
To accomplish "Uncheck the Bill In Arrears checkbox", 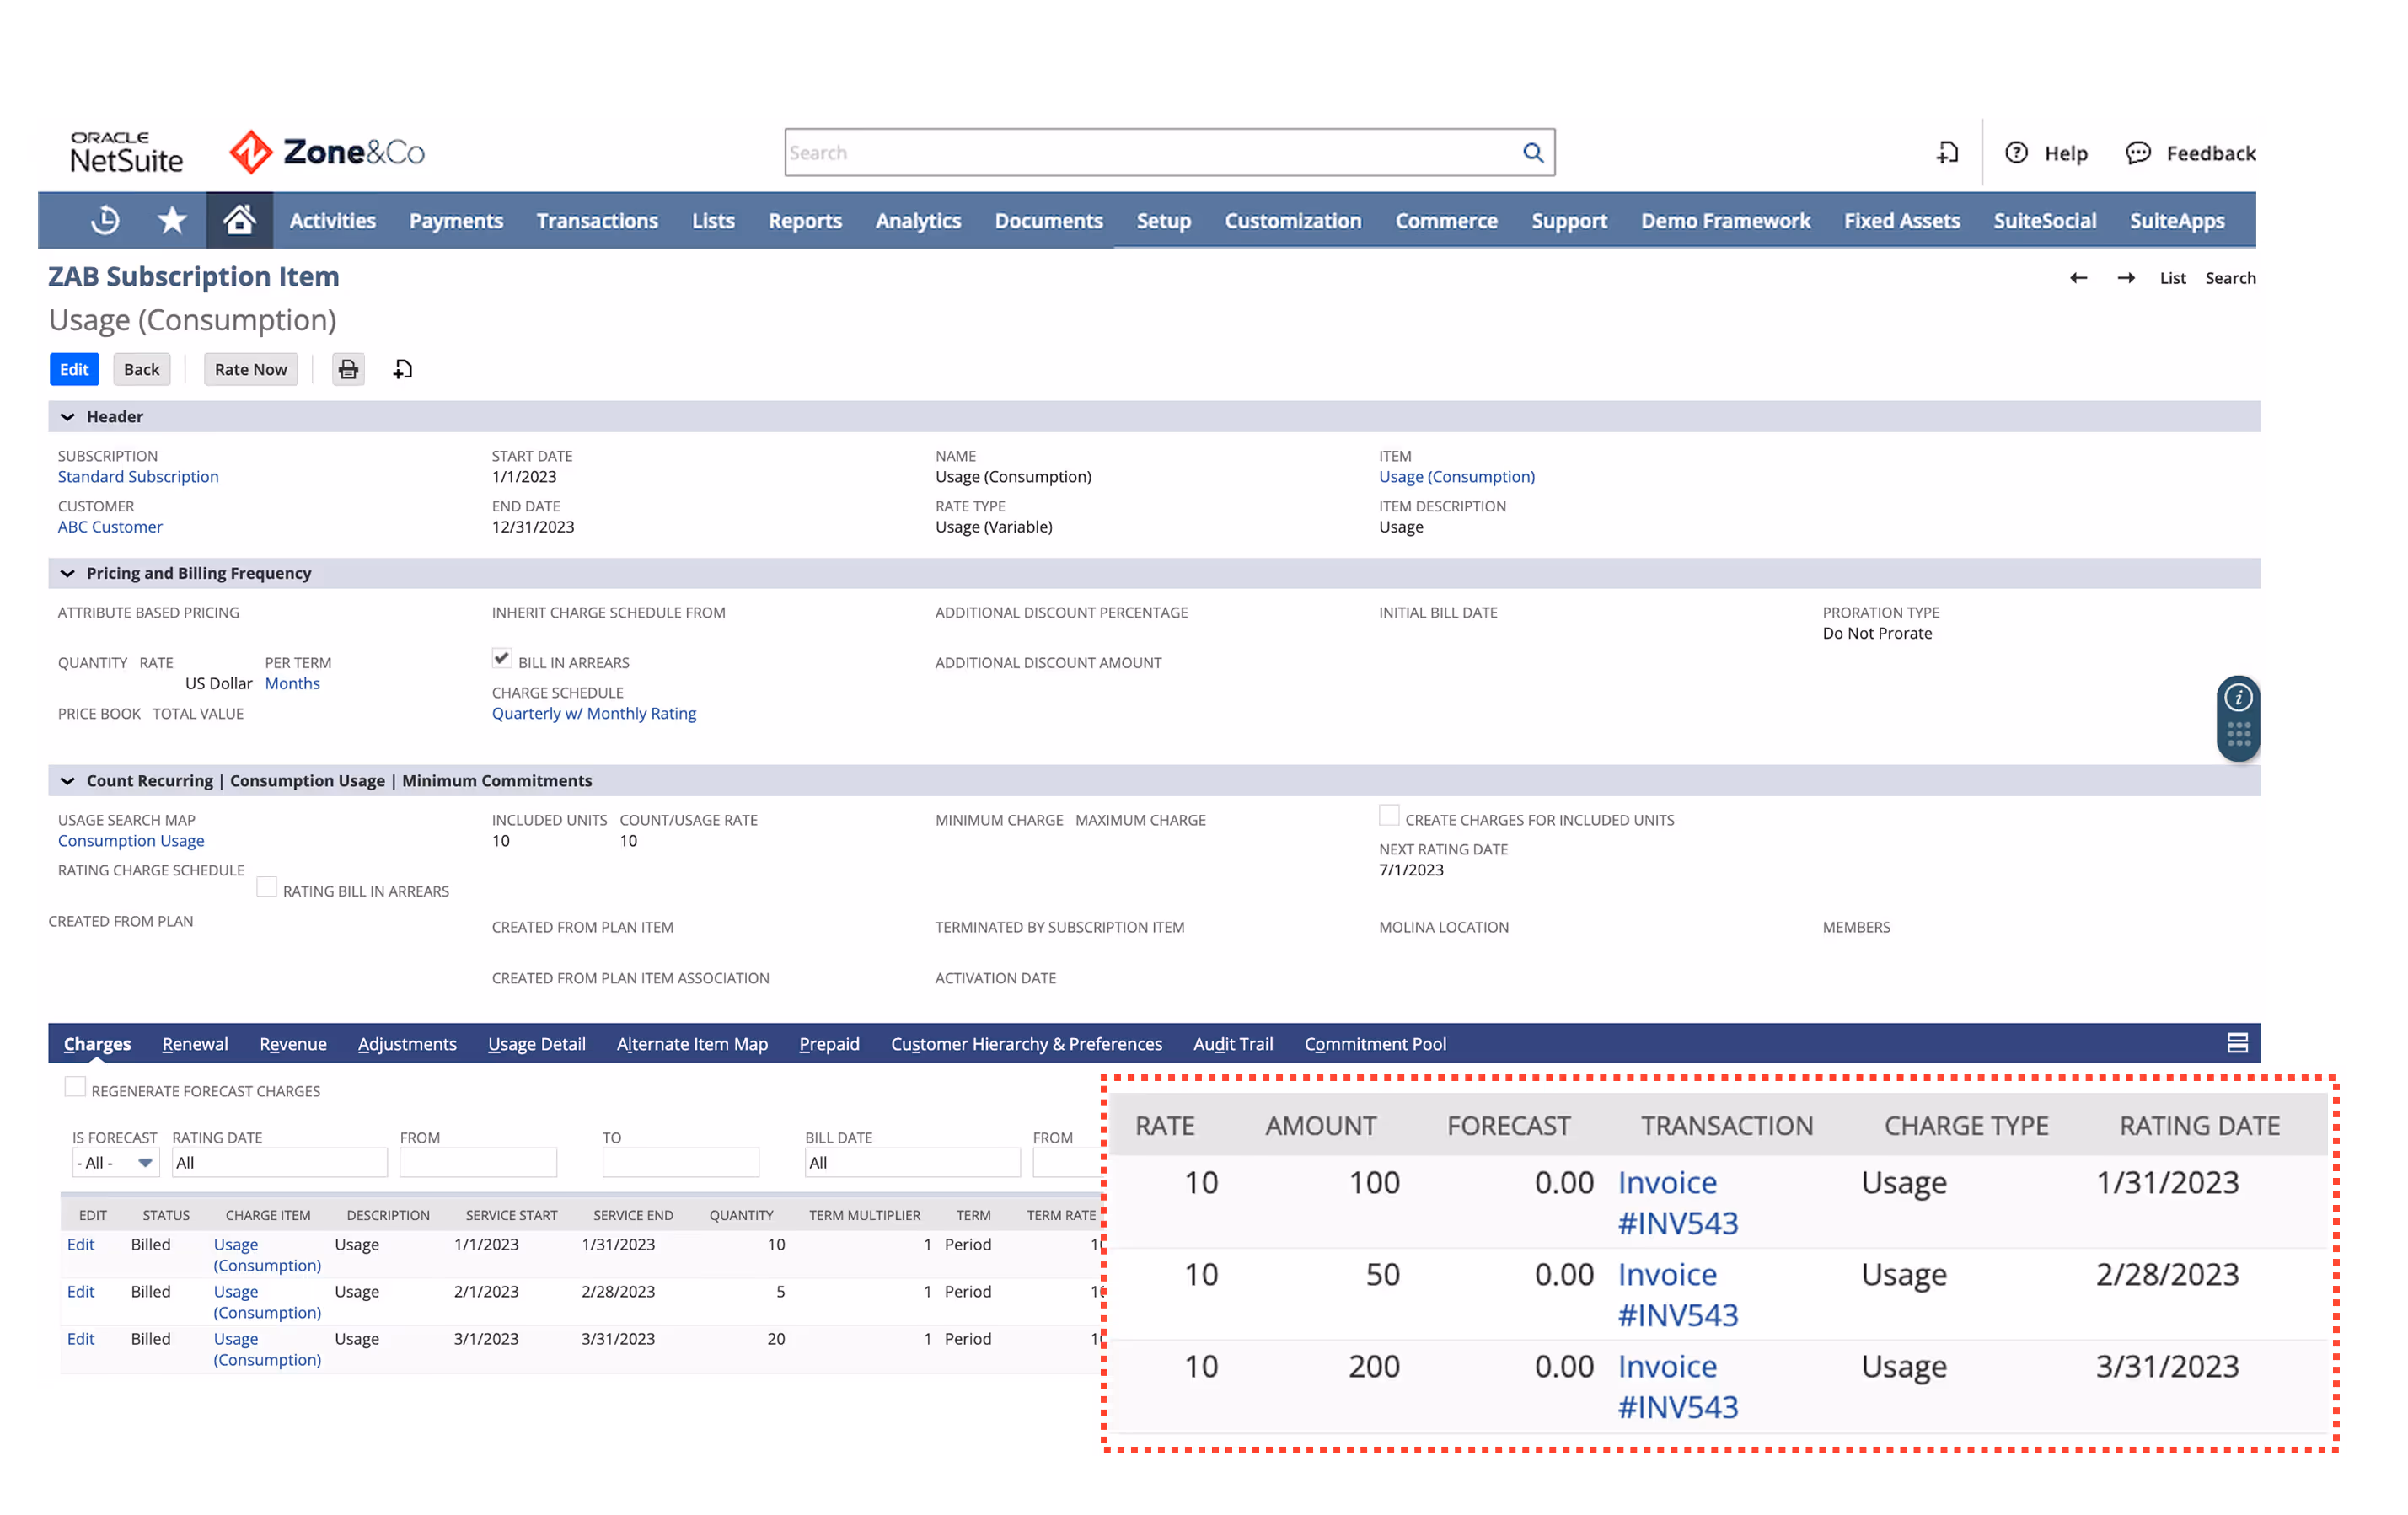I will coord(501,658).
